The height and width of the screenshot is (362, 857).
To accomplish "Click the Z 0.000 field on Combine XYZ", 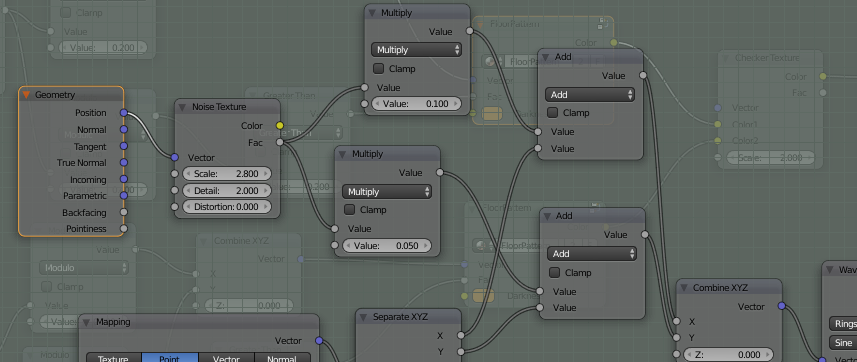I will point(729,354).
